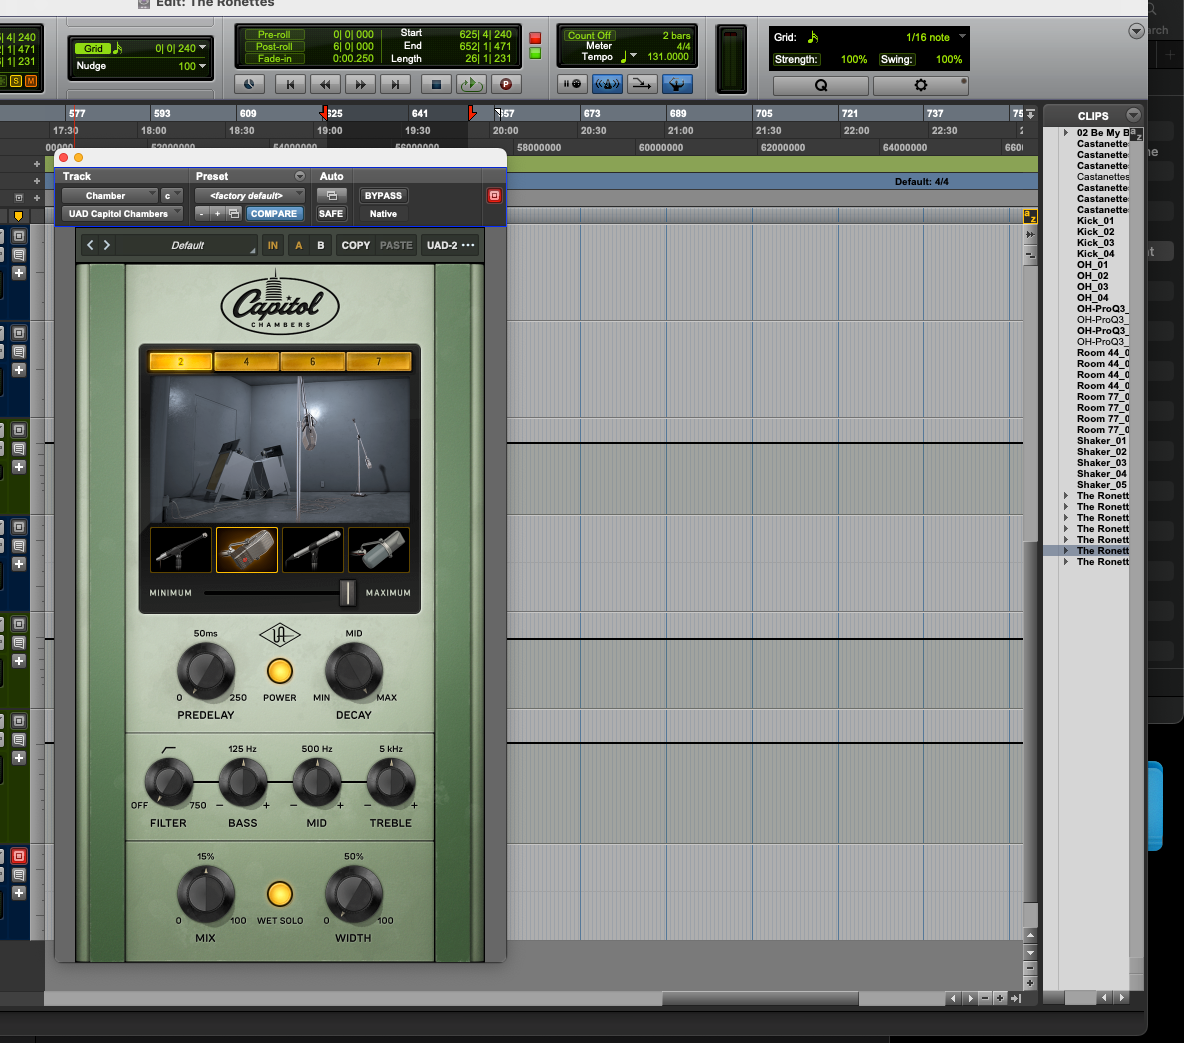Click the DECAY knob
This screenshot has height=1043, width=1184.
(353, 671)
